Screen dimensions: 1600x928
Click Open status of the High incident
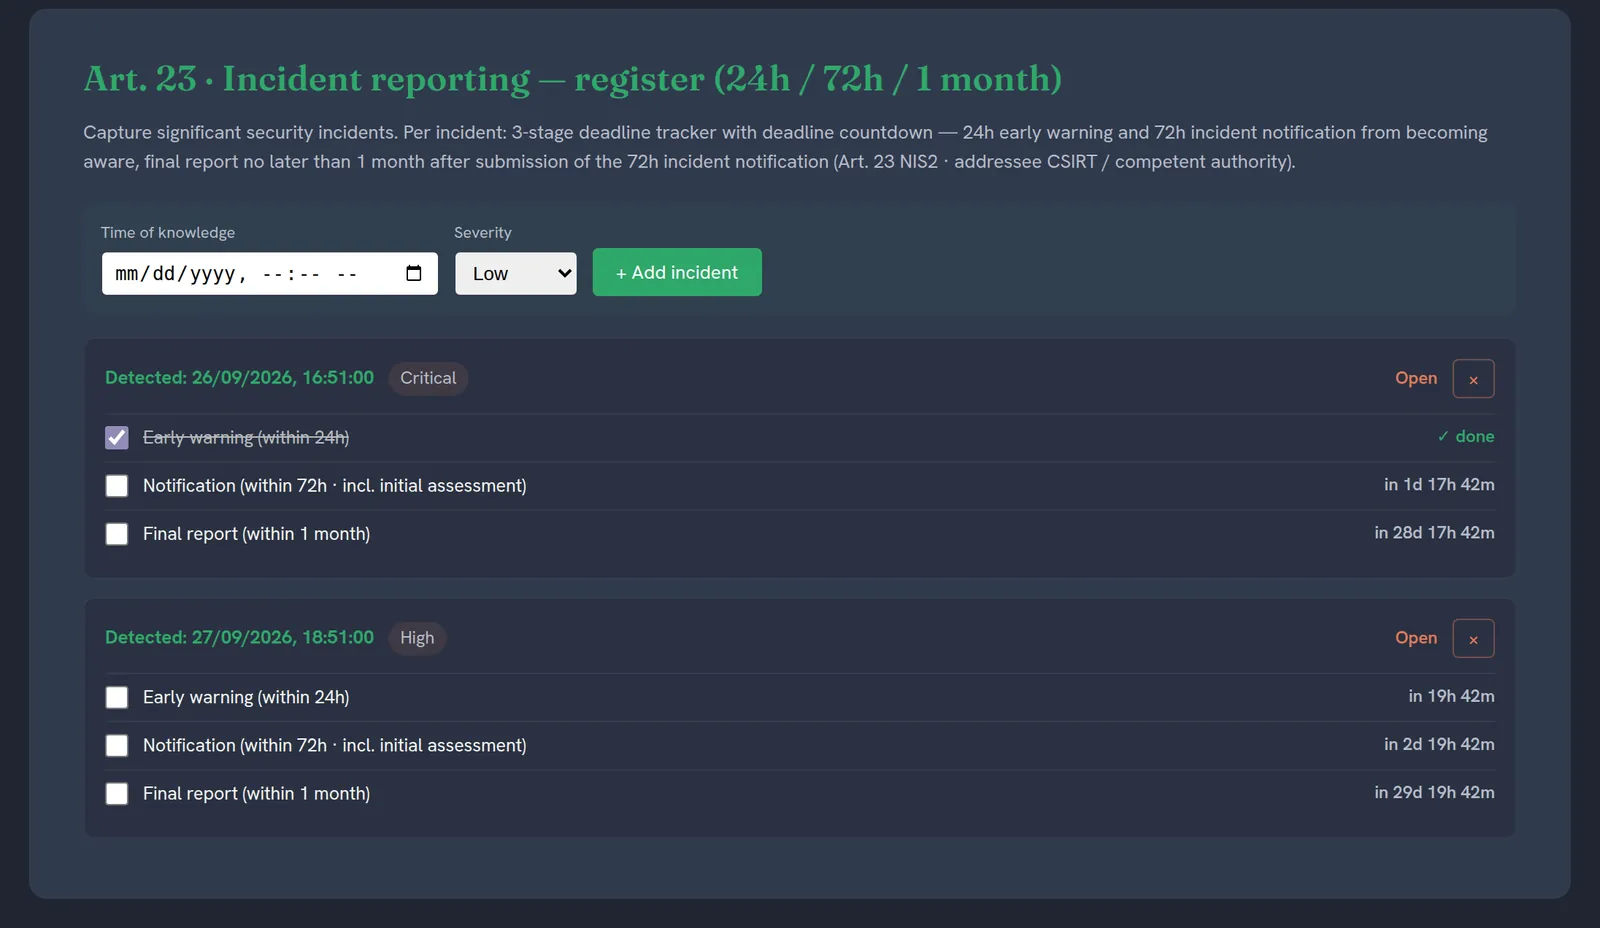click(x=1416, y=638)
